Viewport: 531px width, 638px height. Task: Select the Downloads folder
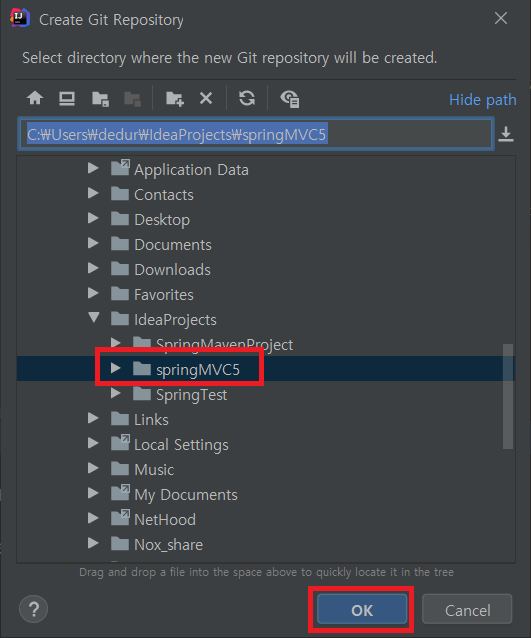172,270
